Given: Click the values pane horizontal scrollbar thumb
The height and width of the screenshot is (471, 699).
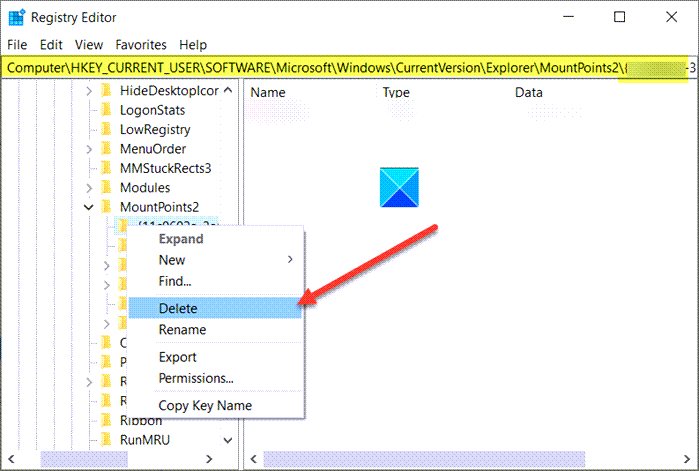Looking at the screenshot, I should (424, 459).
